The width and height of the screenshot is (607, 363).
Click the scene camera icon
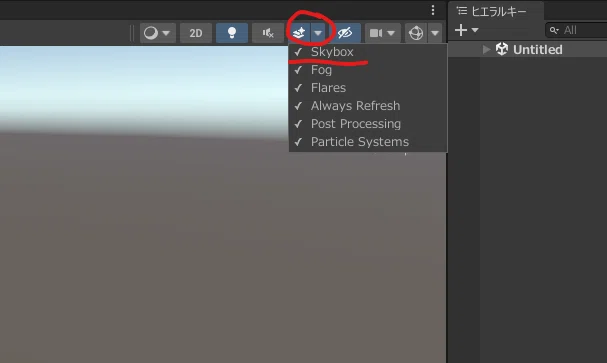pos(376,33)
